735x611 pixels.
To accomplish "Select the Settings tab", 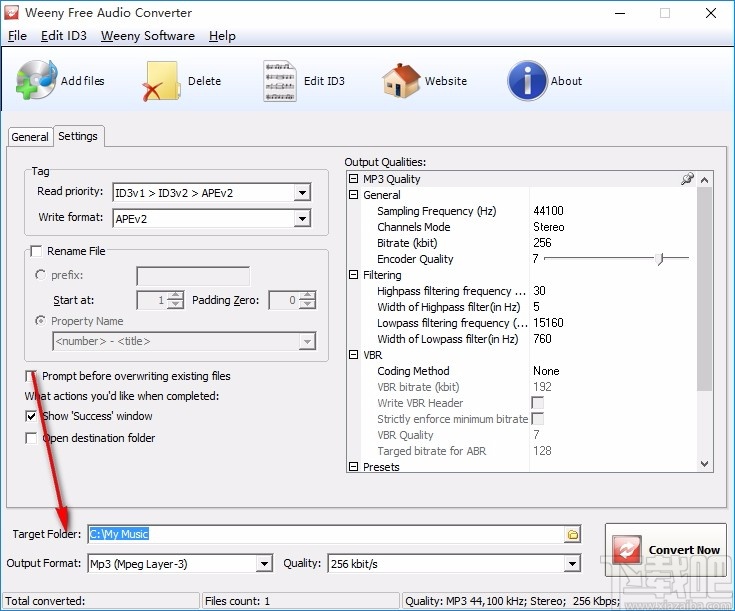I will pyautogui.click(x=78, y=136).
